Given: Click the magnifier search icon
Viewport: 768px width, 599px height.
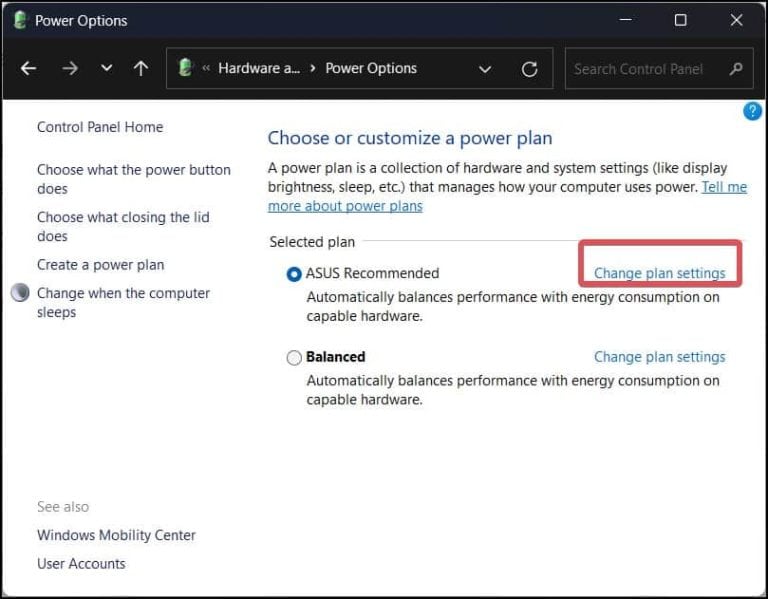Looking at the screenshot, I should [x=736, y=69].
